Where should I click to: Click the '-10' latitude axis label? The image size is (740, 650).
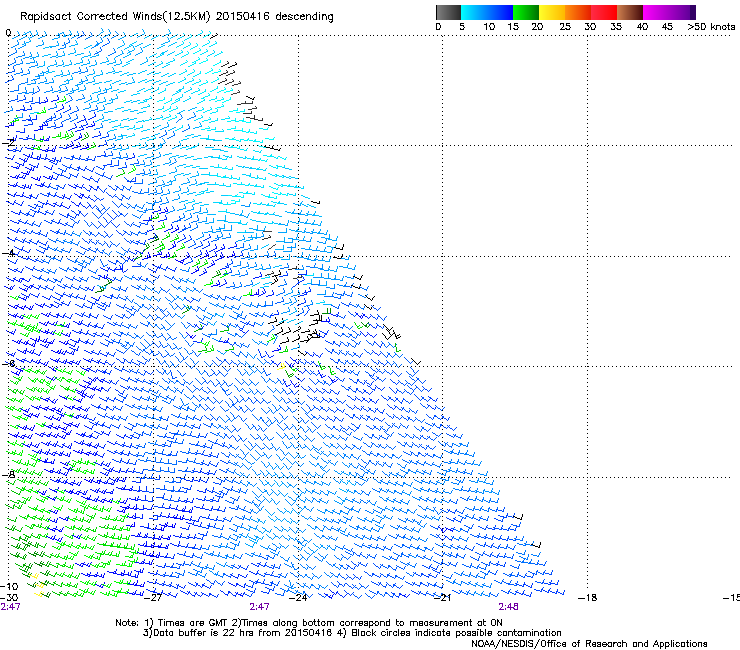pyautogui.click(x=9, y=586)
